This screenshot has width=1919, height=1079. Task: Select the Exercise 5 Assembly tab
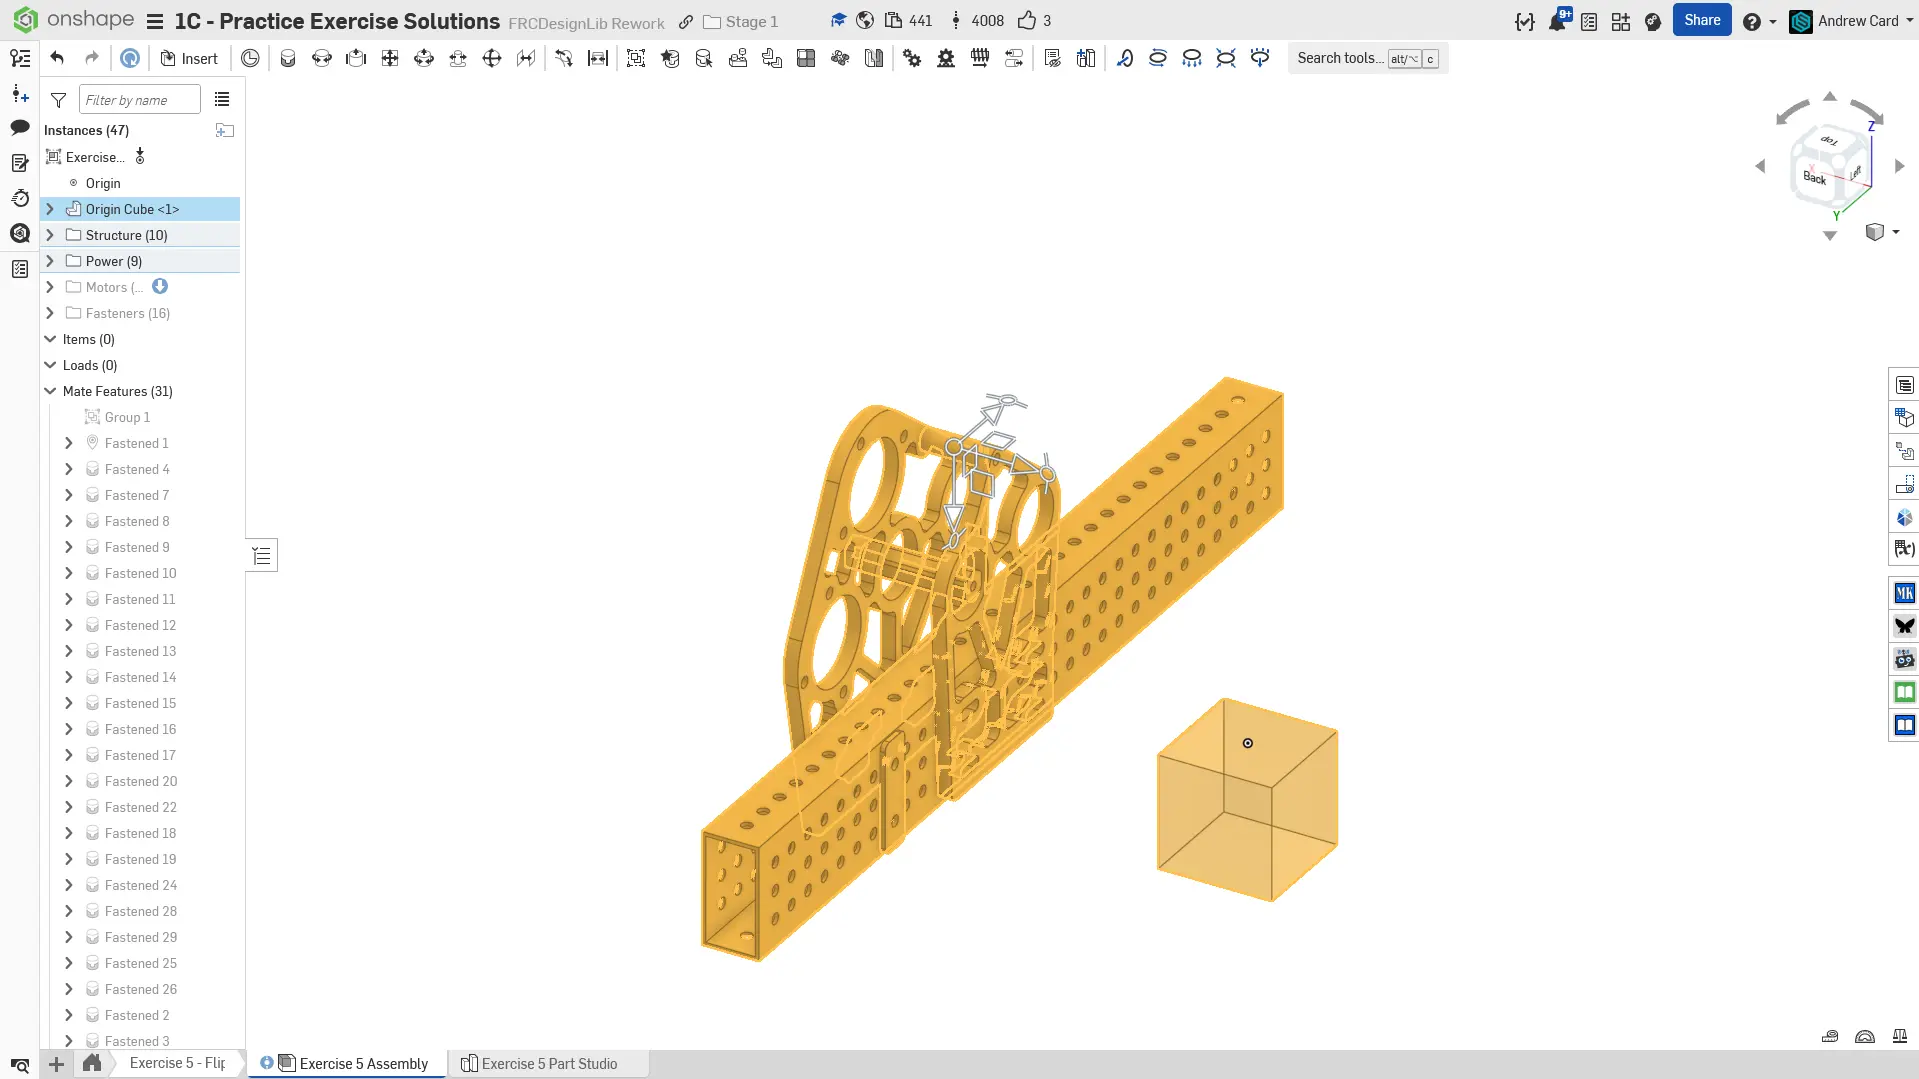click(x=363, y=1064)
